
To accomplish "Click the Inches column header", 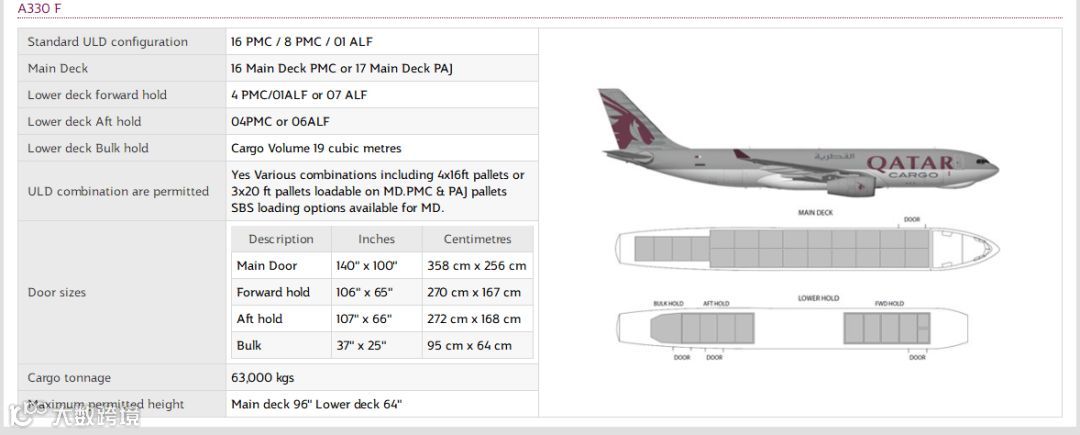I will [x=376, y=240].
